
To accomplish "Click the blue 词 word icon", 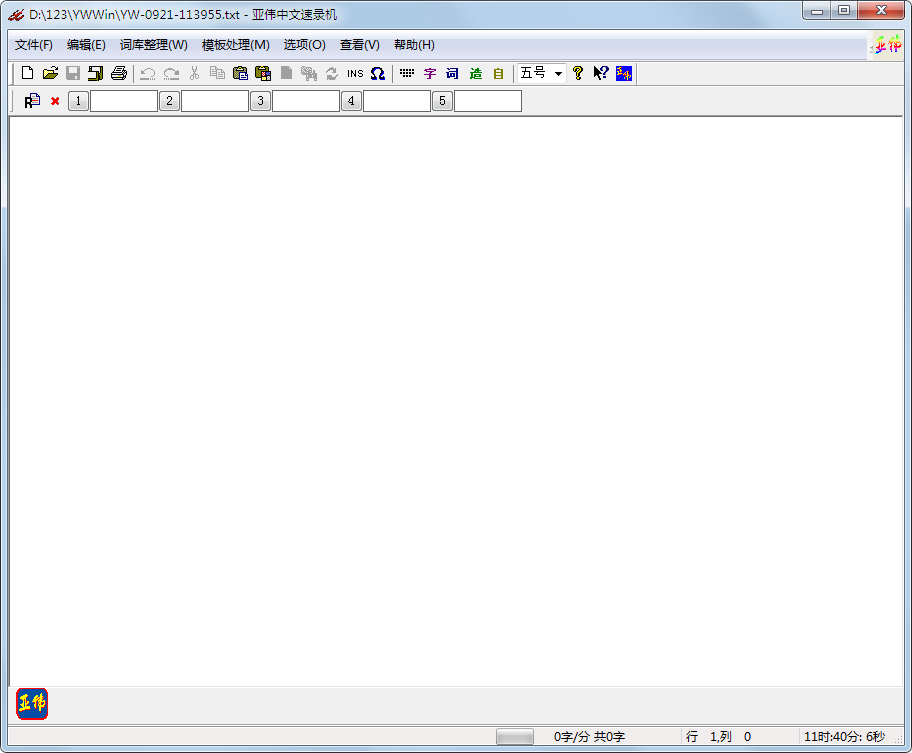I will [x=452, y=73].
